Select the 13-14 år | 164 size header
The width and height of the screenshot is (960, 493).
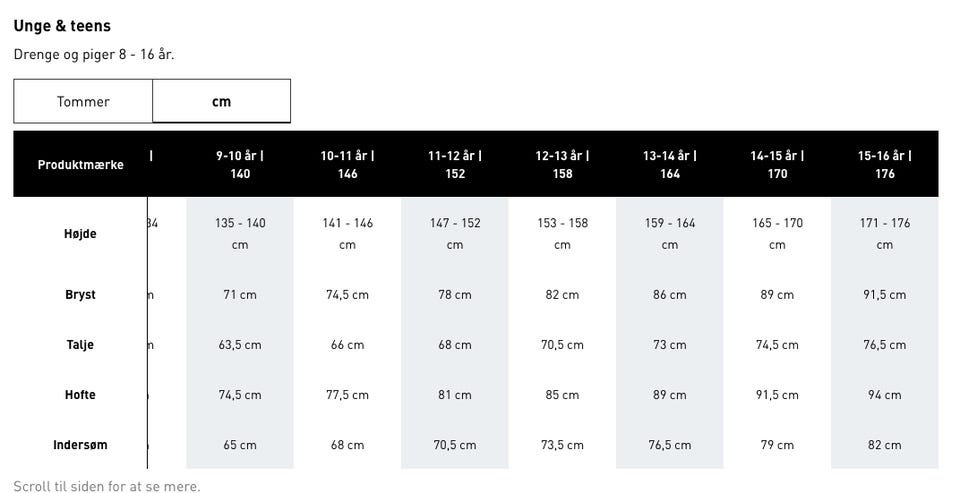[x=670, y=164]
